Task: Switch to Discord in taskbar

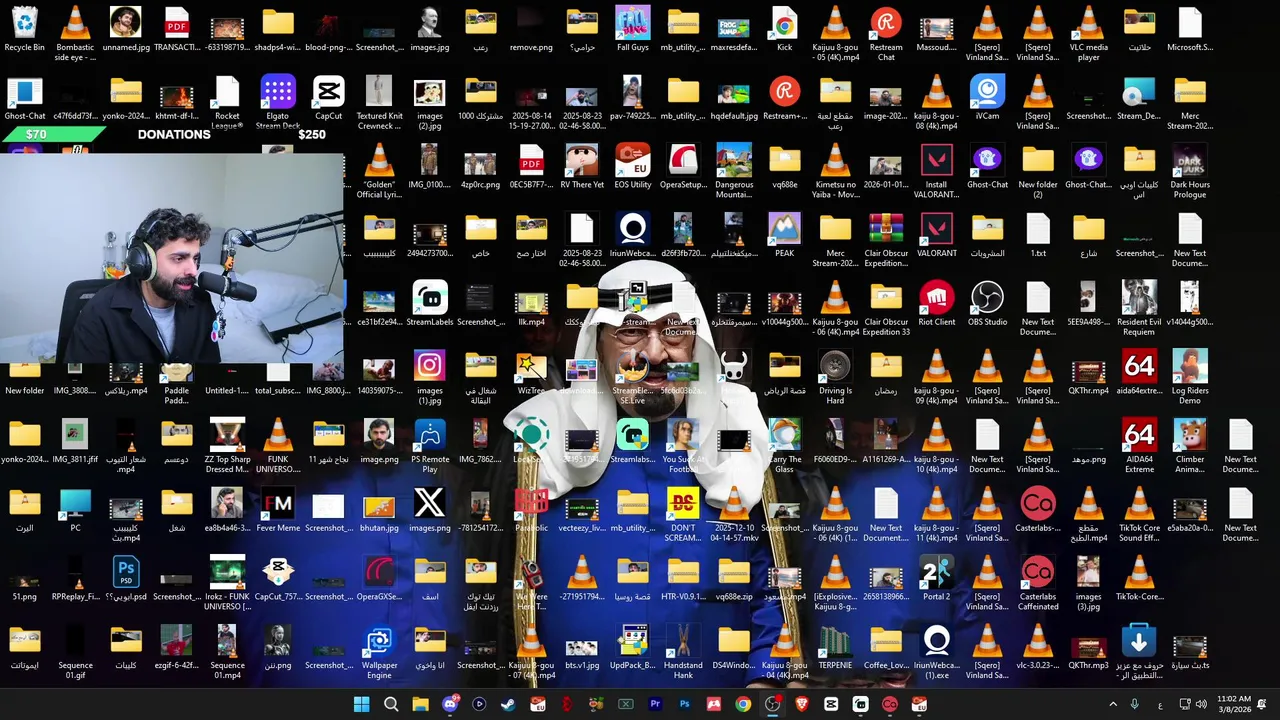Action: 450,704
